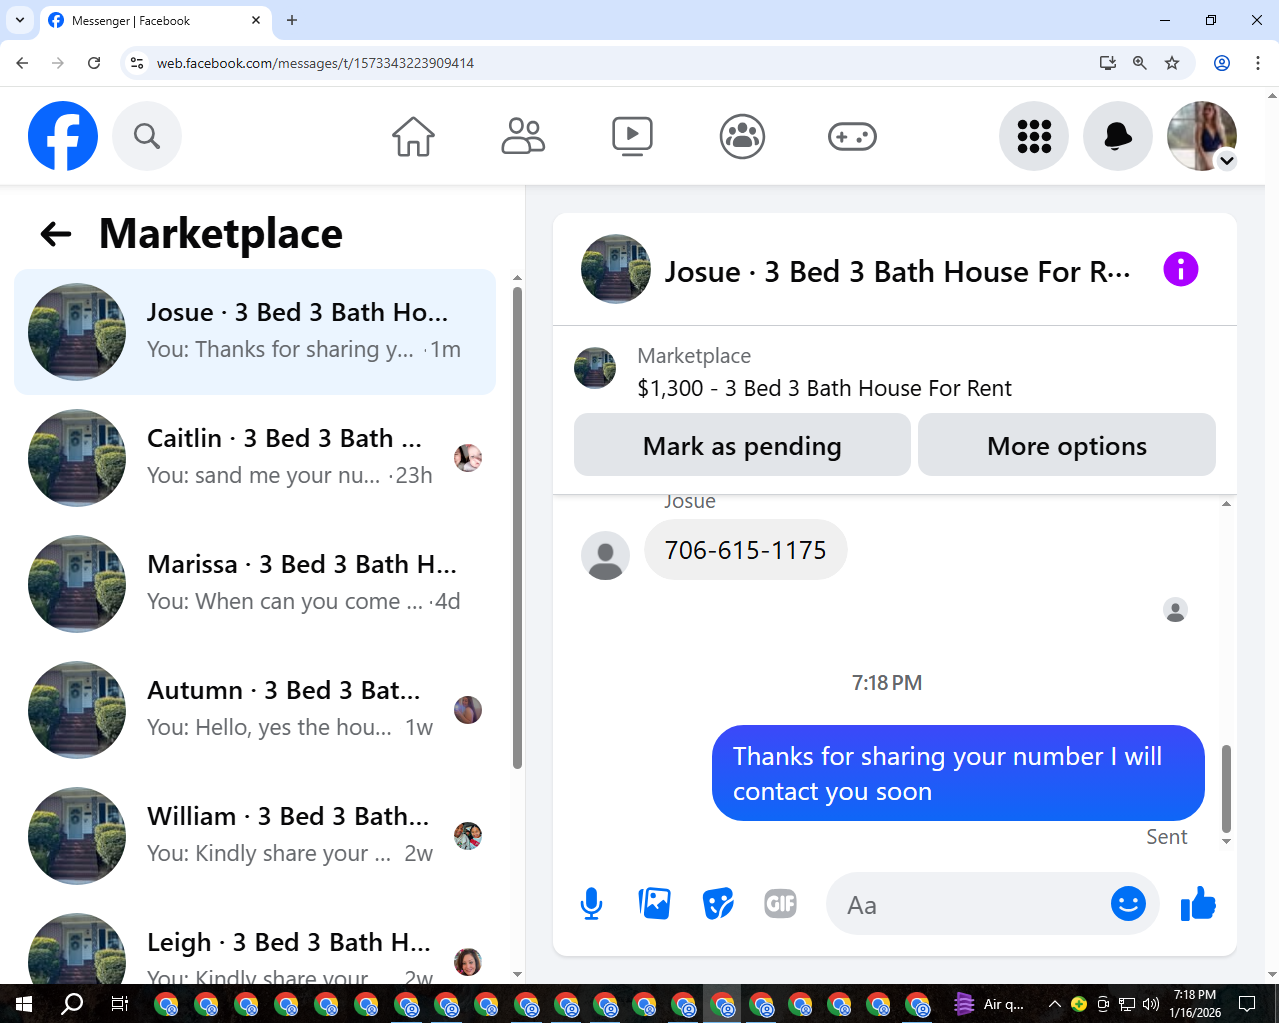Click the Messenger browser tab
The image size is (1279, 1023).
tap(155, 20)
